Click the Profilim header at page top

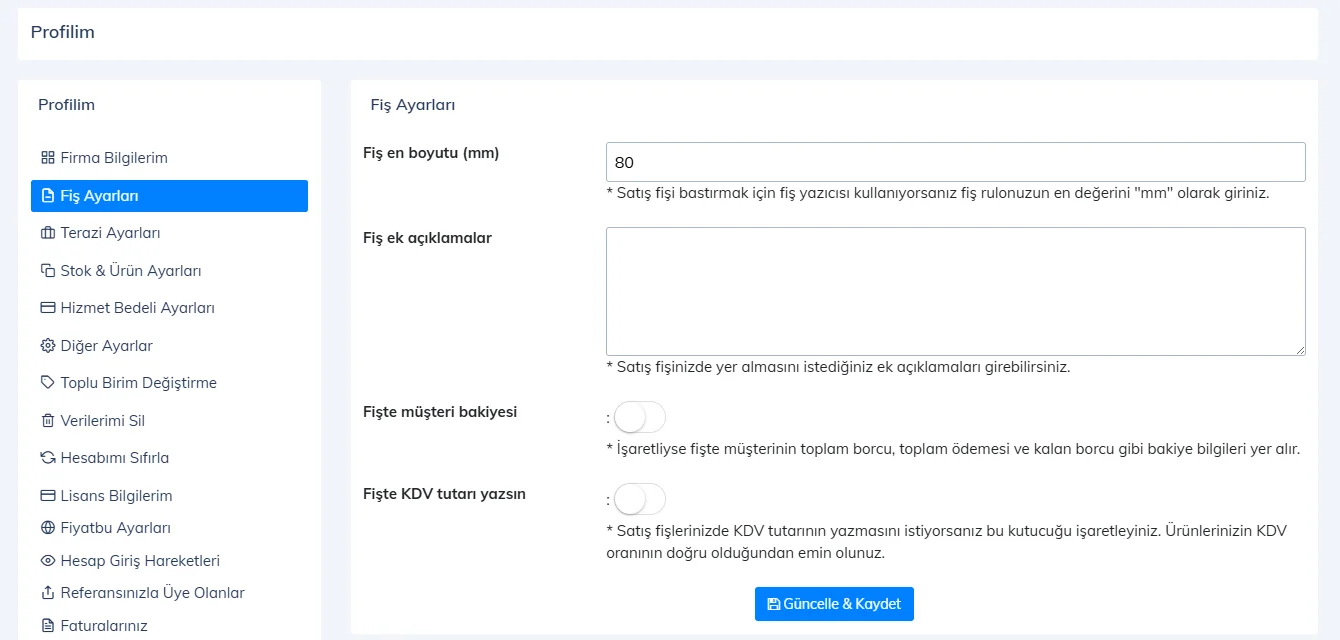coord(63,32)
